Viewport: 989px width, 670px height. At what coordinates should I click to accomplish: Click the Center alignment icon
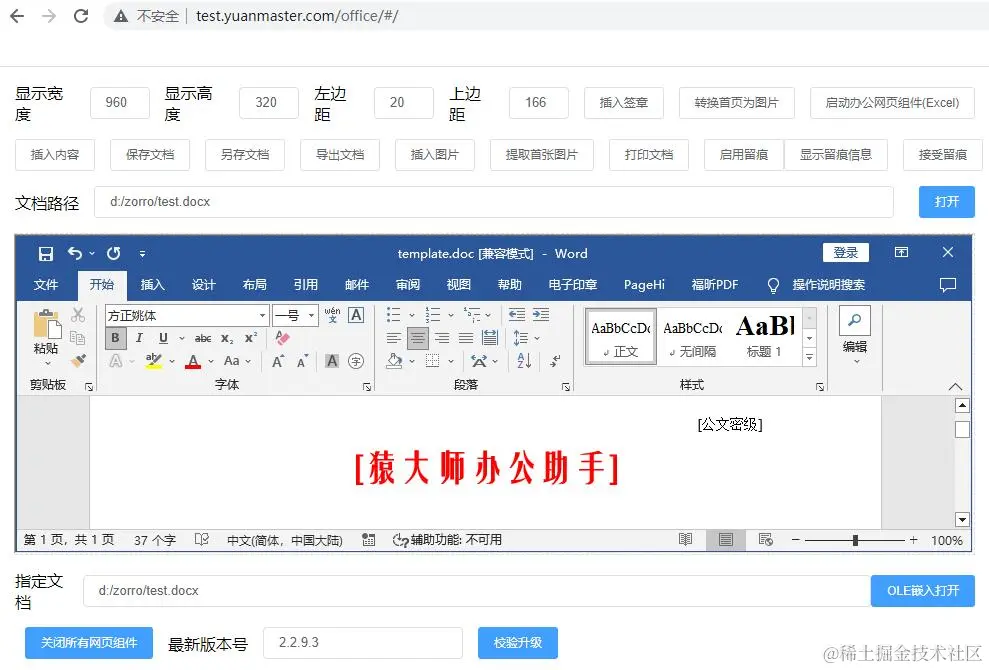pos(417,340)
